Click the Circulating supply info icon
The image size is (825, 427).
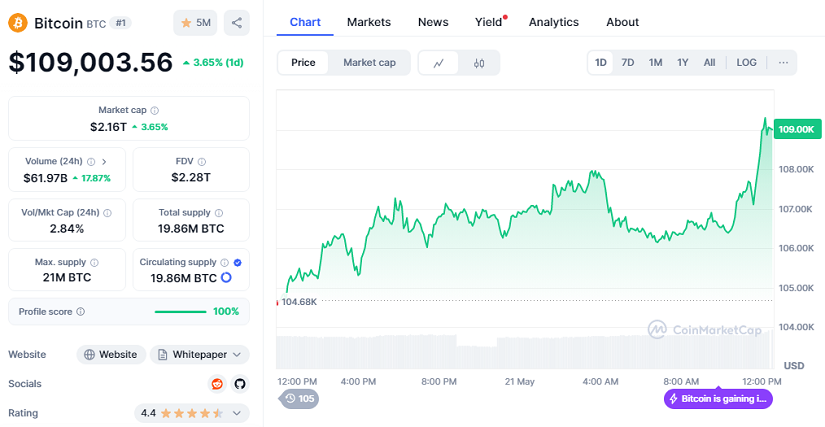(225, 262)
